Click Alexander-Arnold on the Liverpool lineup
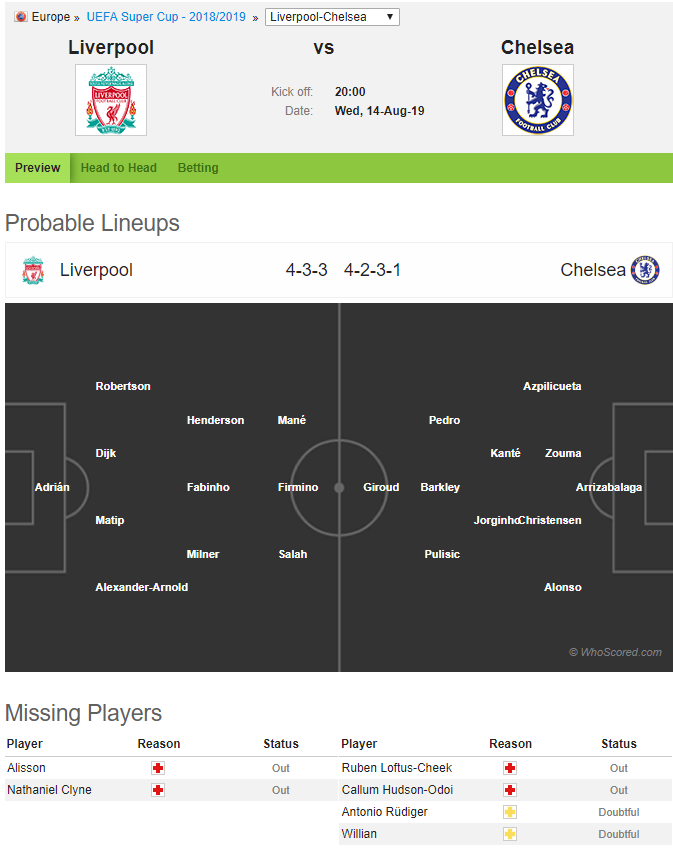The height and width of the screenshot is (850, 673). coord(142,587)
